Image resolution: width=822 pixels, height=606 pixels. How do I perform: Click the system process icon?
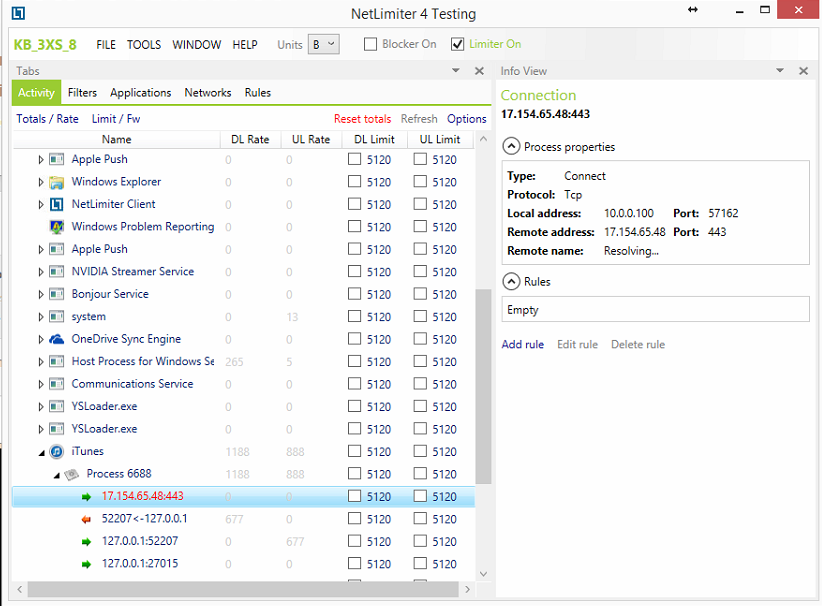[x=57, y=317]
